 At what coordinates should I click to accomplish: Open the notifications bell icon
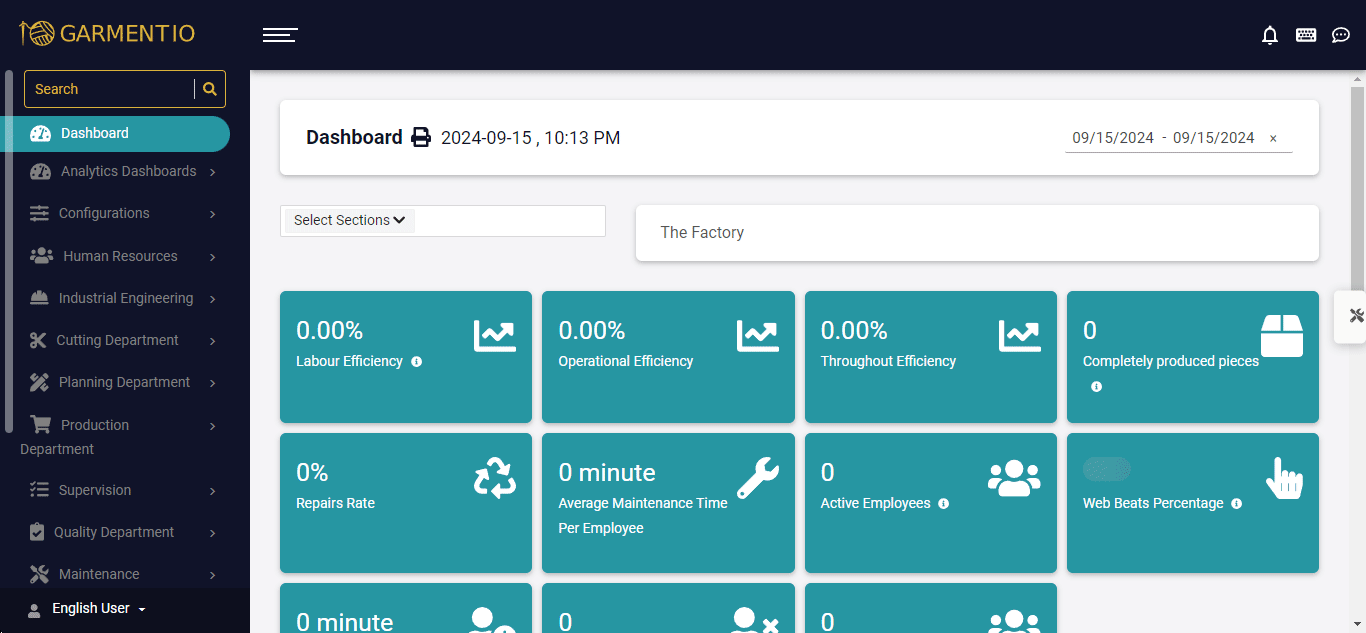coord(1270,36)
